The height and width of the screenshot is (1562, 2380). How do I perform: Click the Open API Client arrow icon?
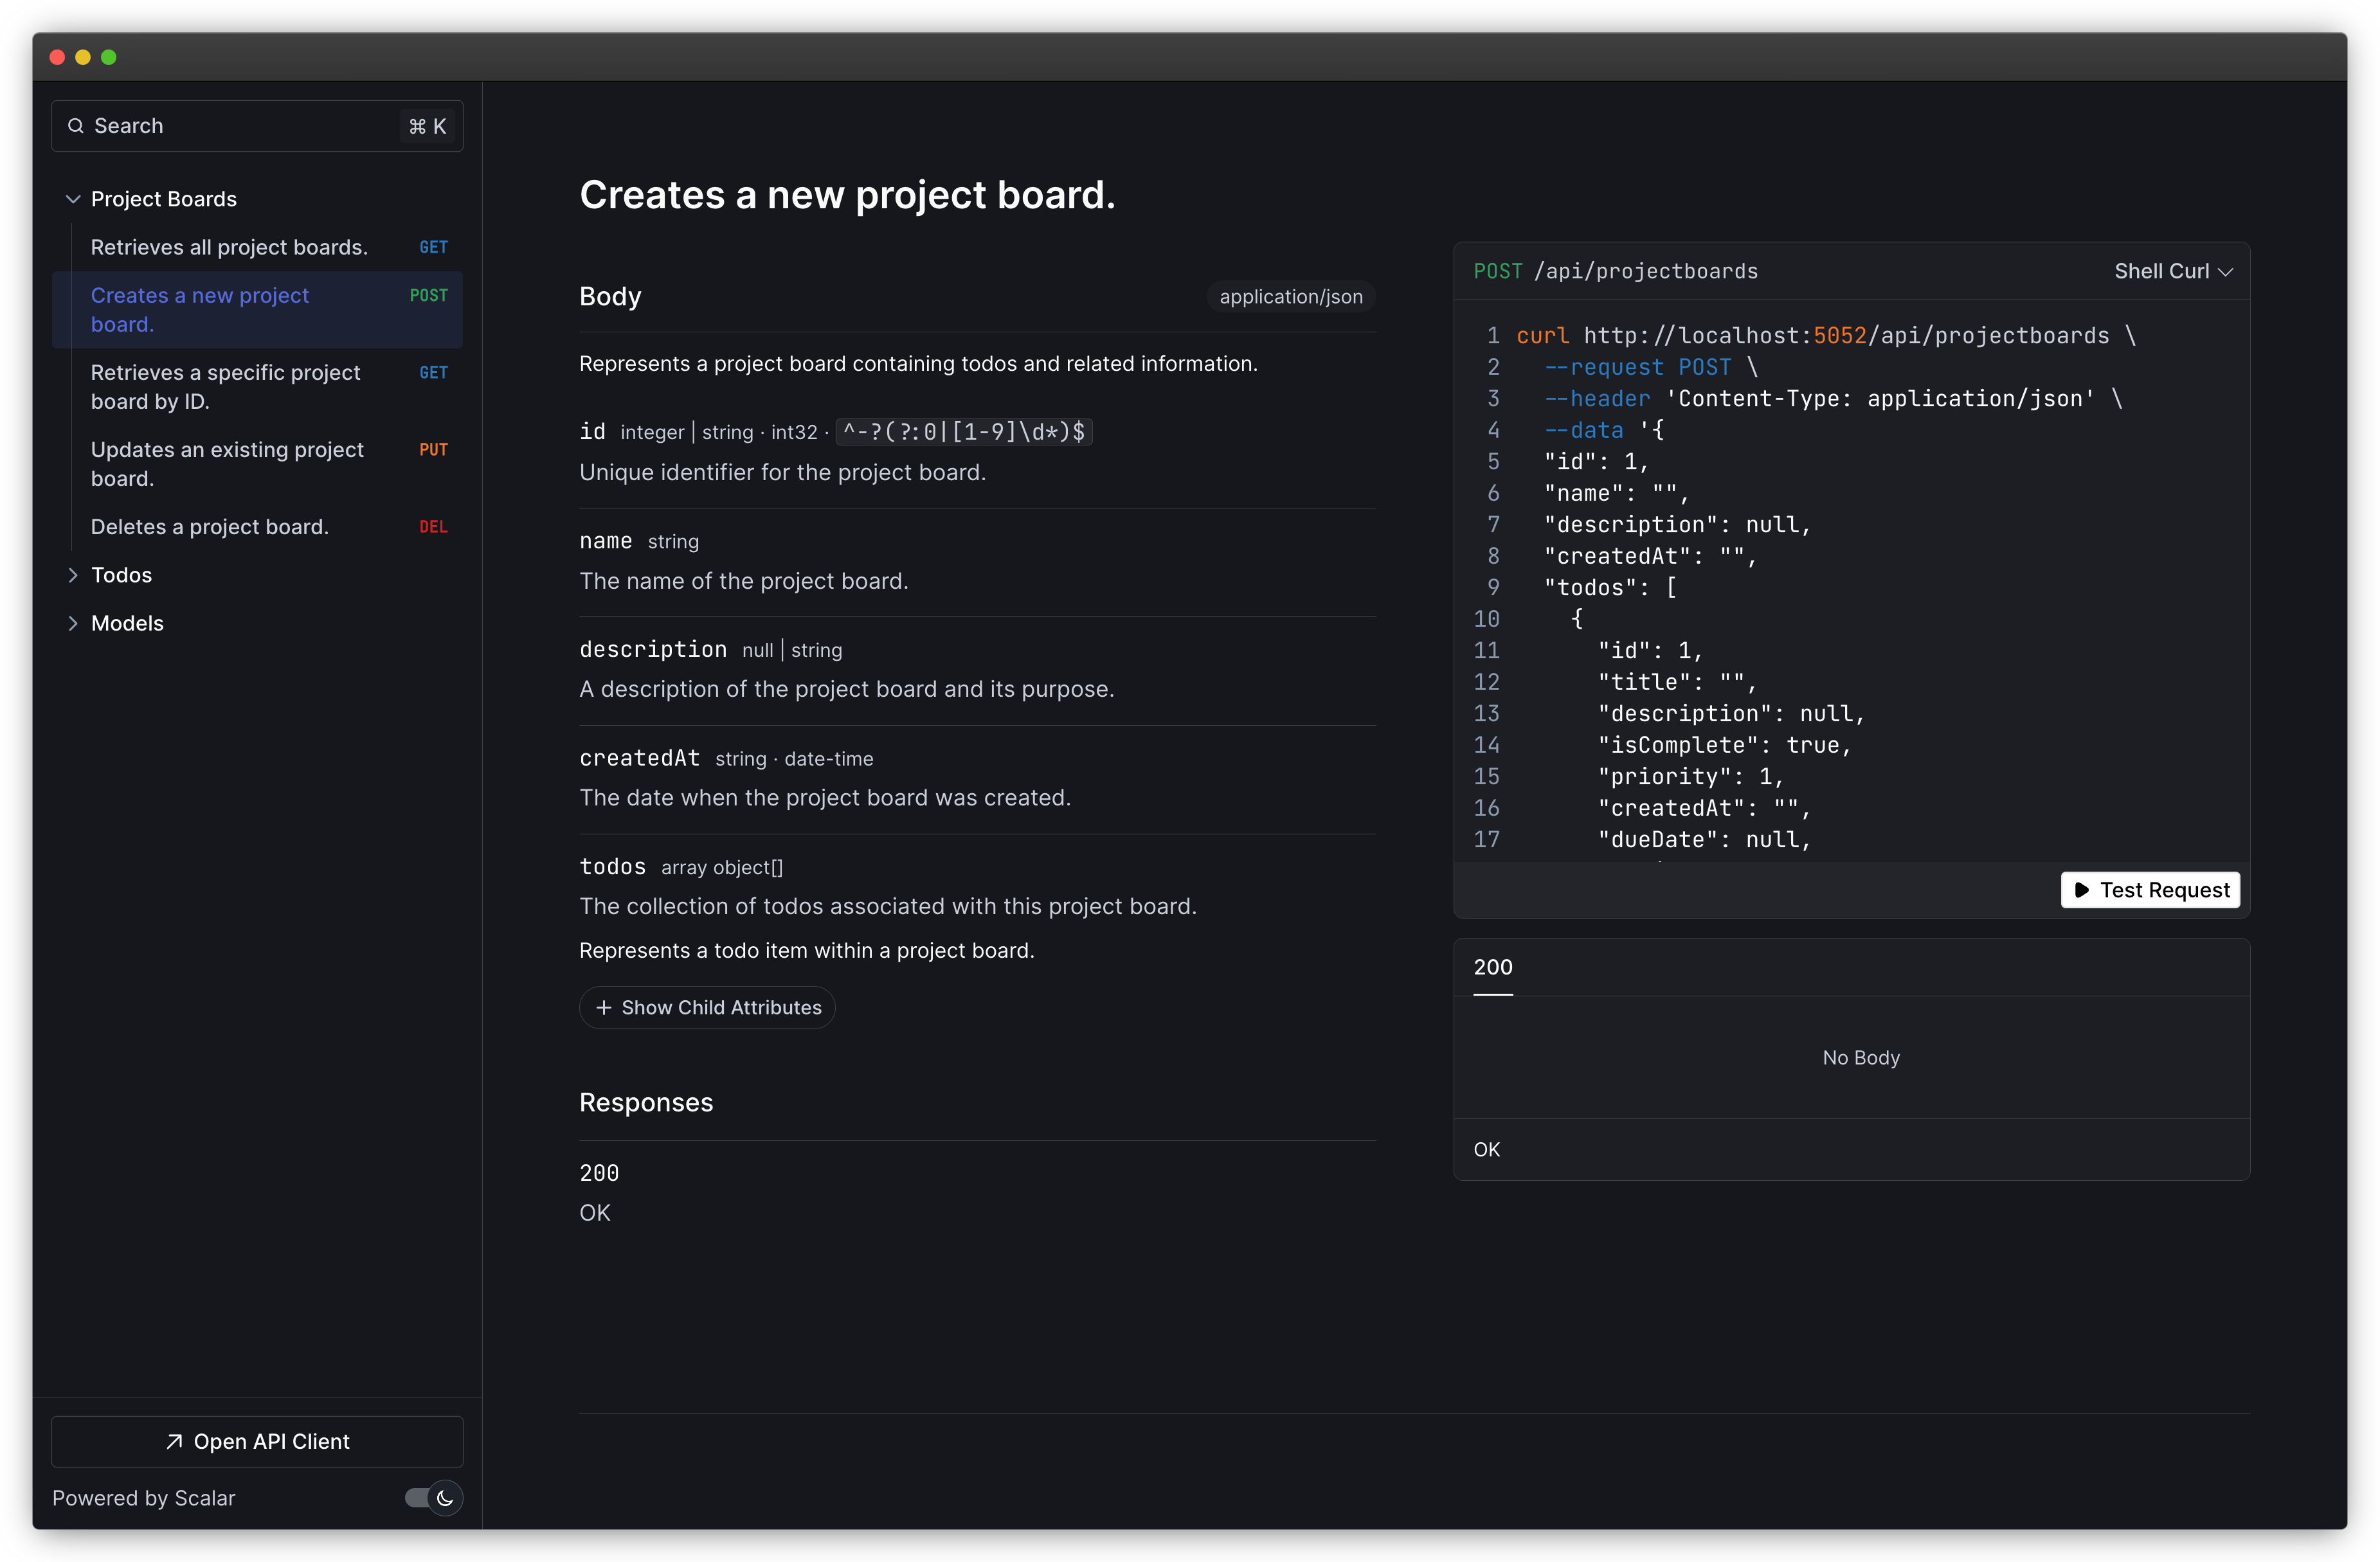(x=174, y=1441)
